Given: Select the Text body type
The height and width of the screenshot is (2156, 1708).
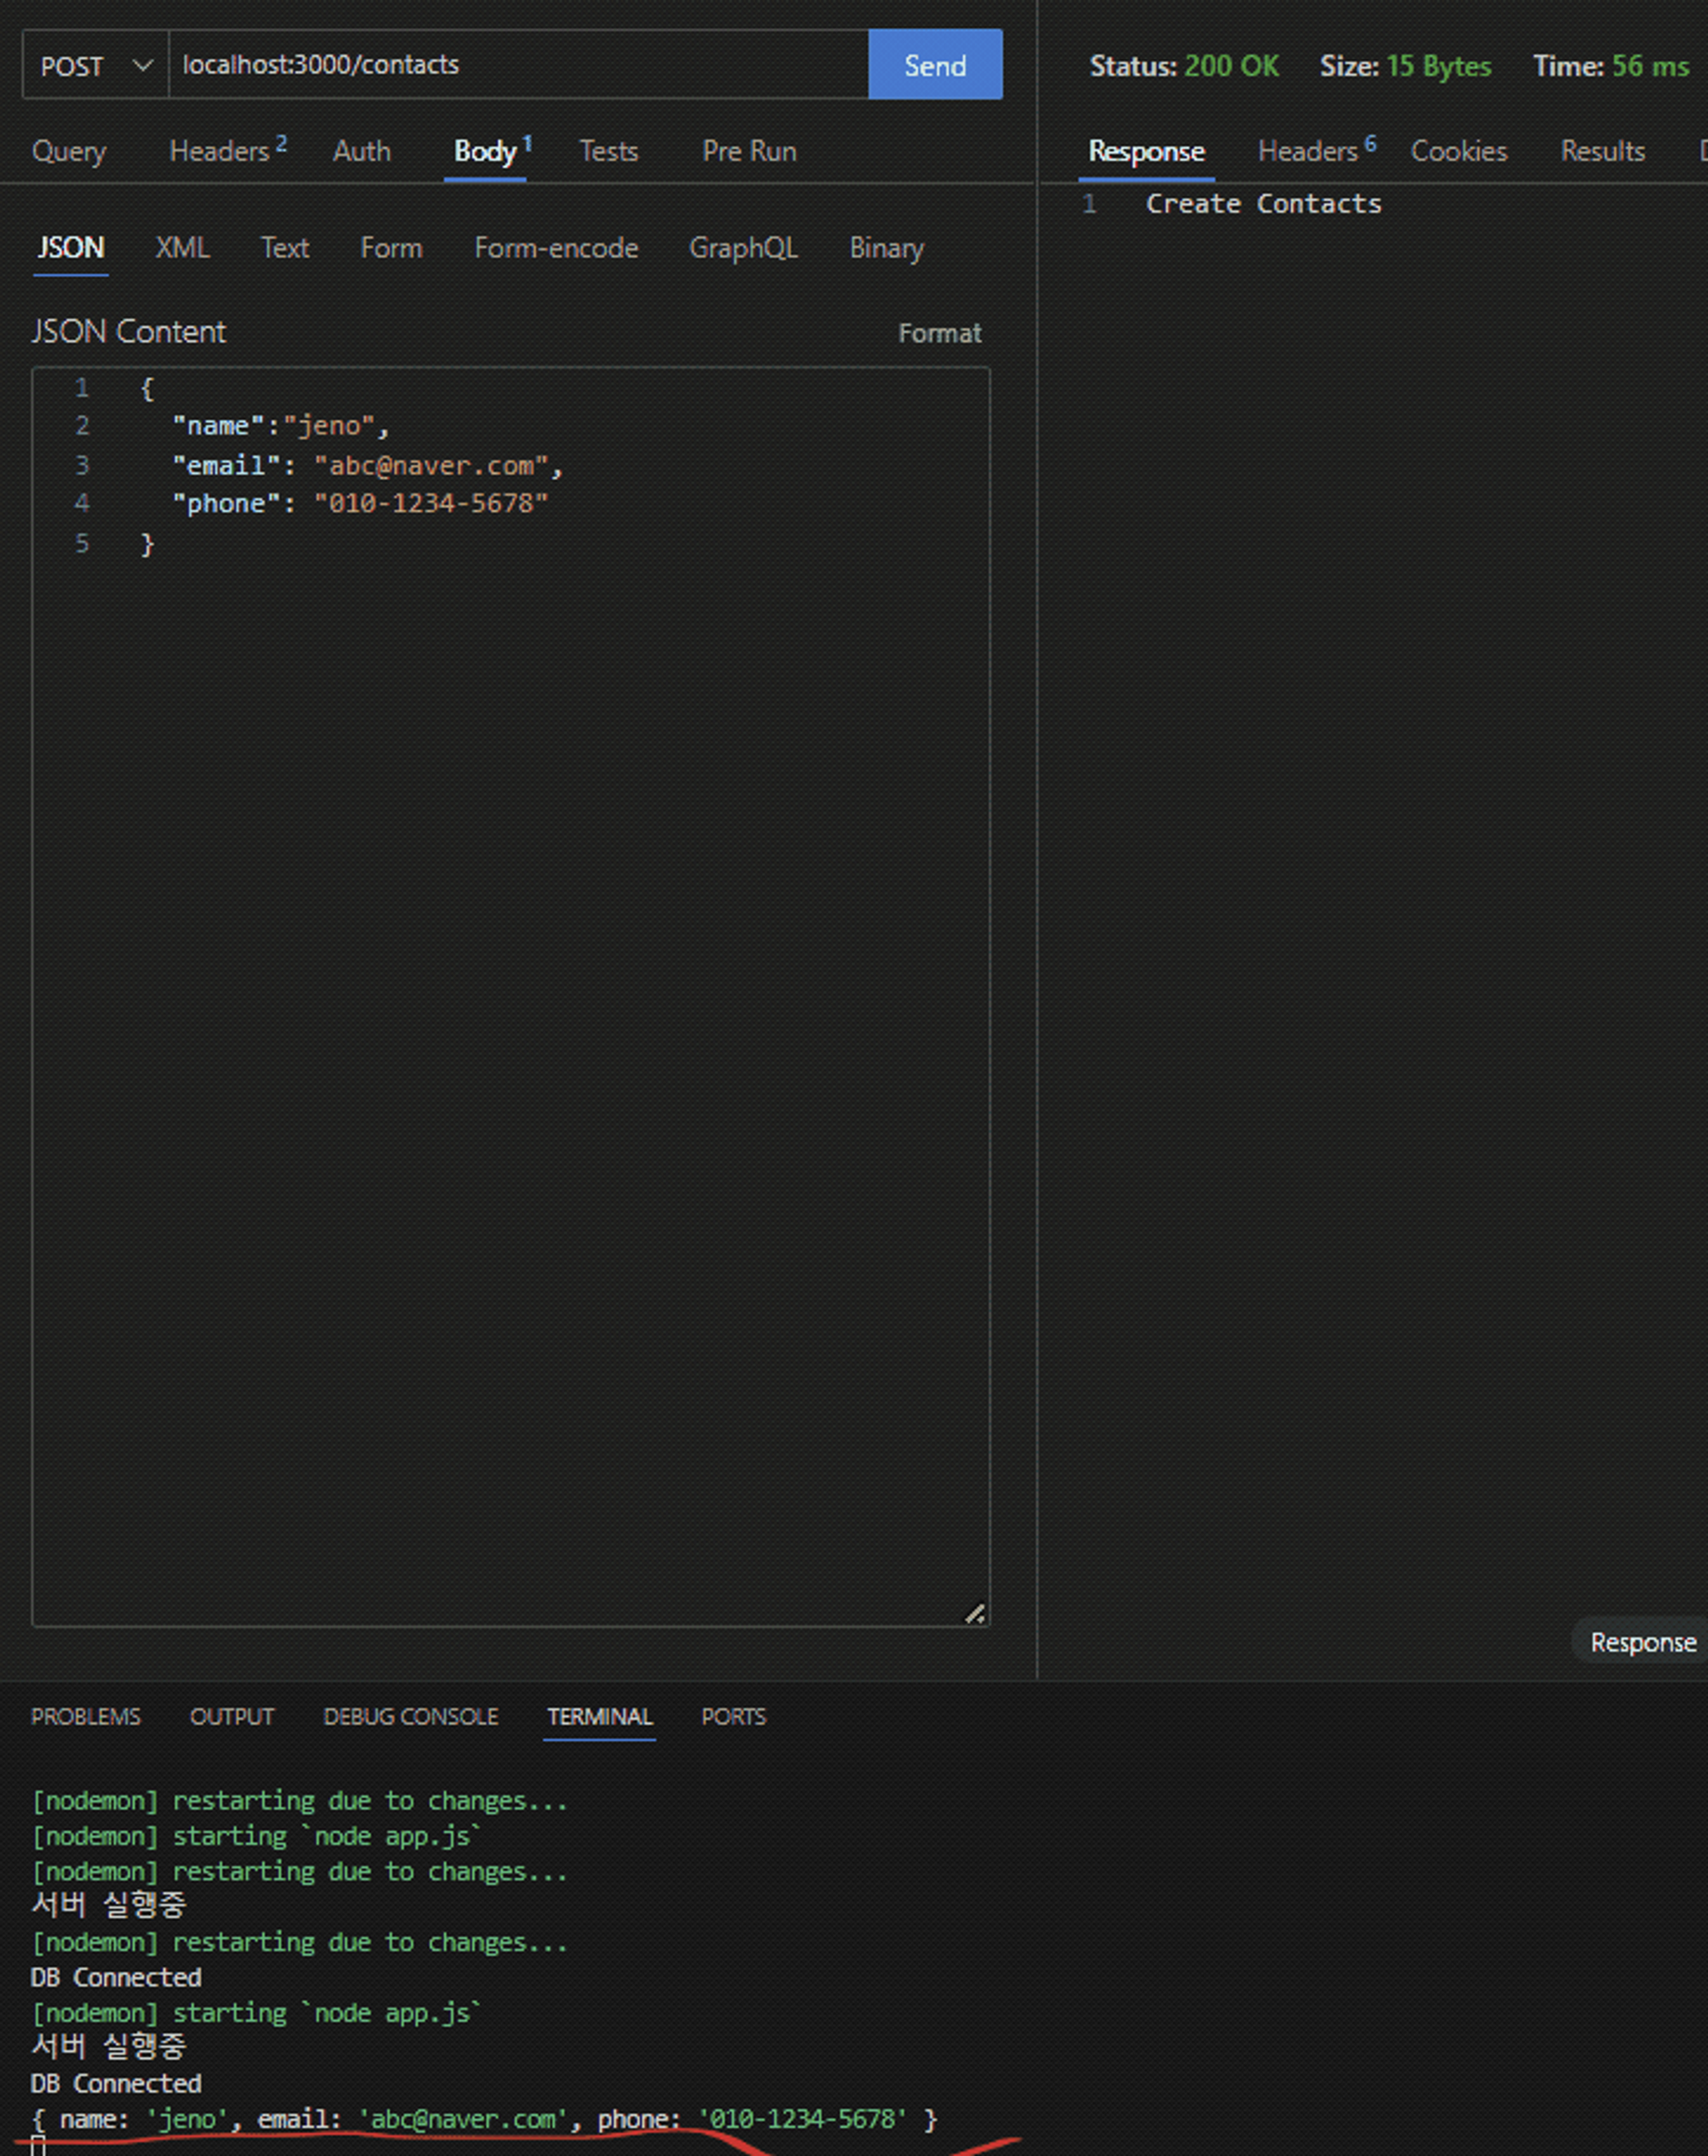Looking at the screenshot, I should point(284,248).
